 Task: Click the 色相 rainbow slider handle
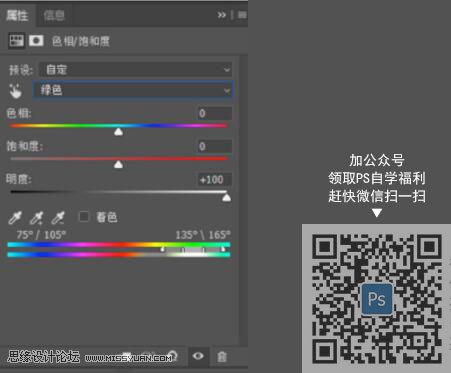click(x=118, y=132)
